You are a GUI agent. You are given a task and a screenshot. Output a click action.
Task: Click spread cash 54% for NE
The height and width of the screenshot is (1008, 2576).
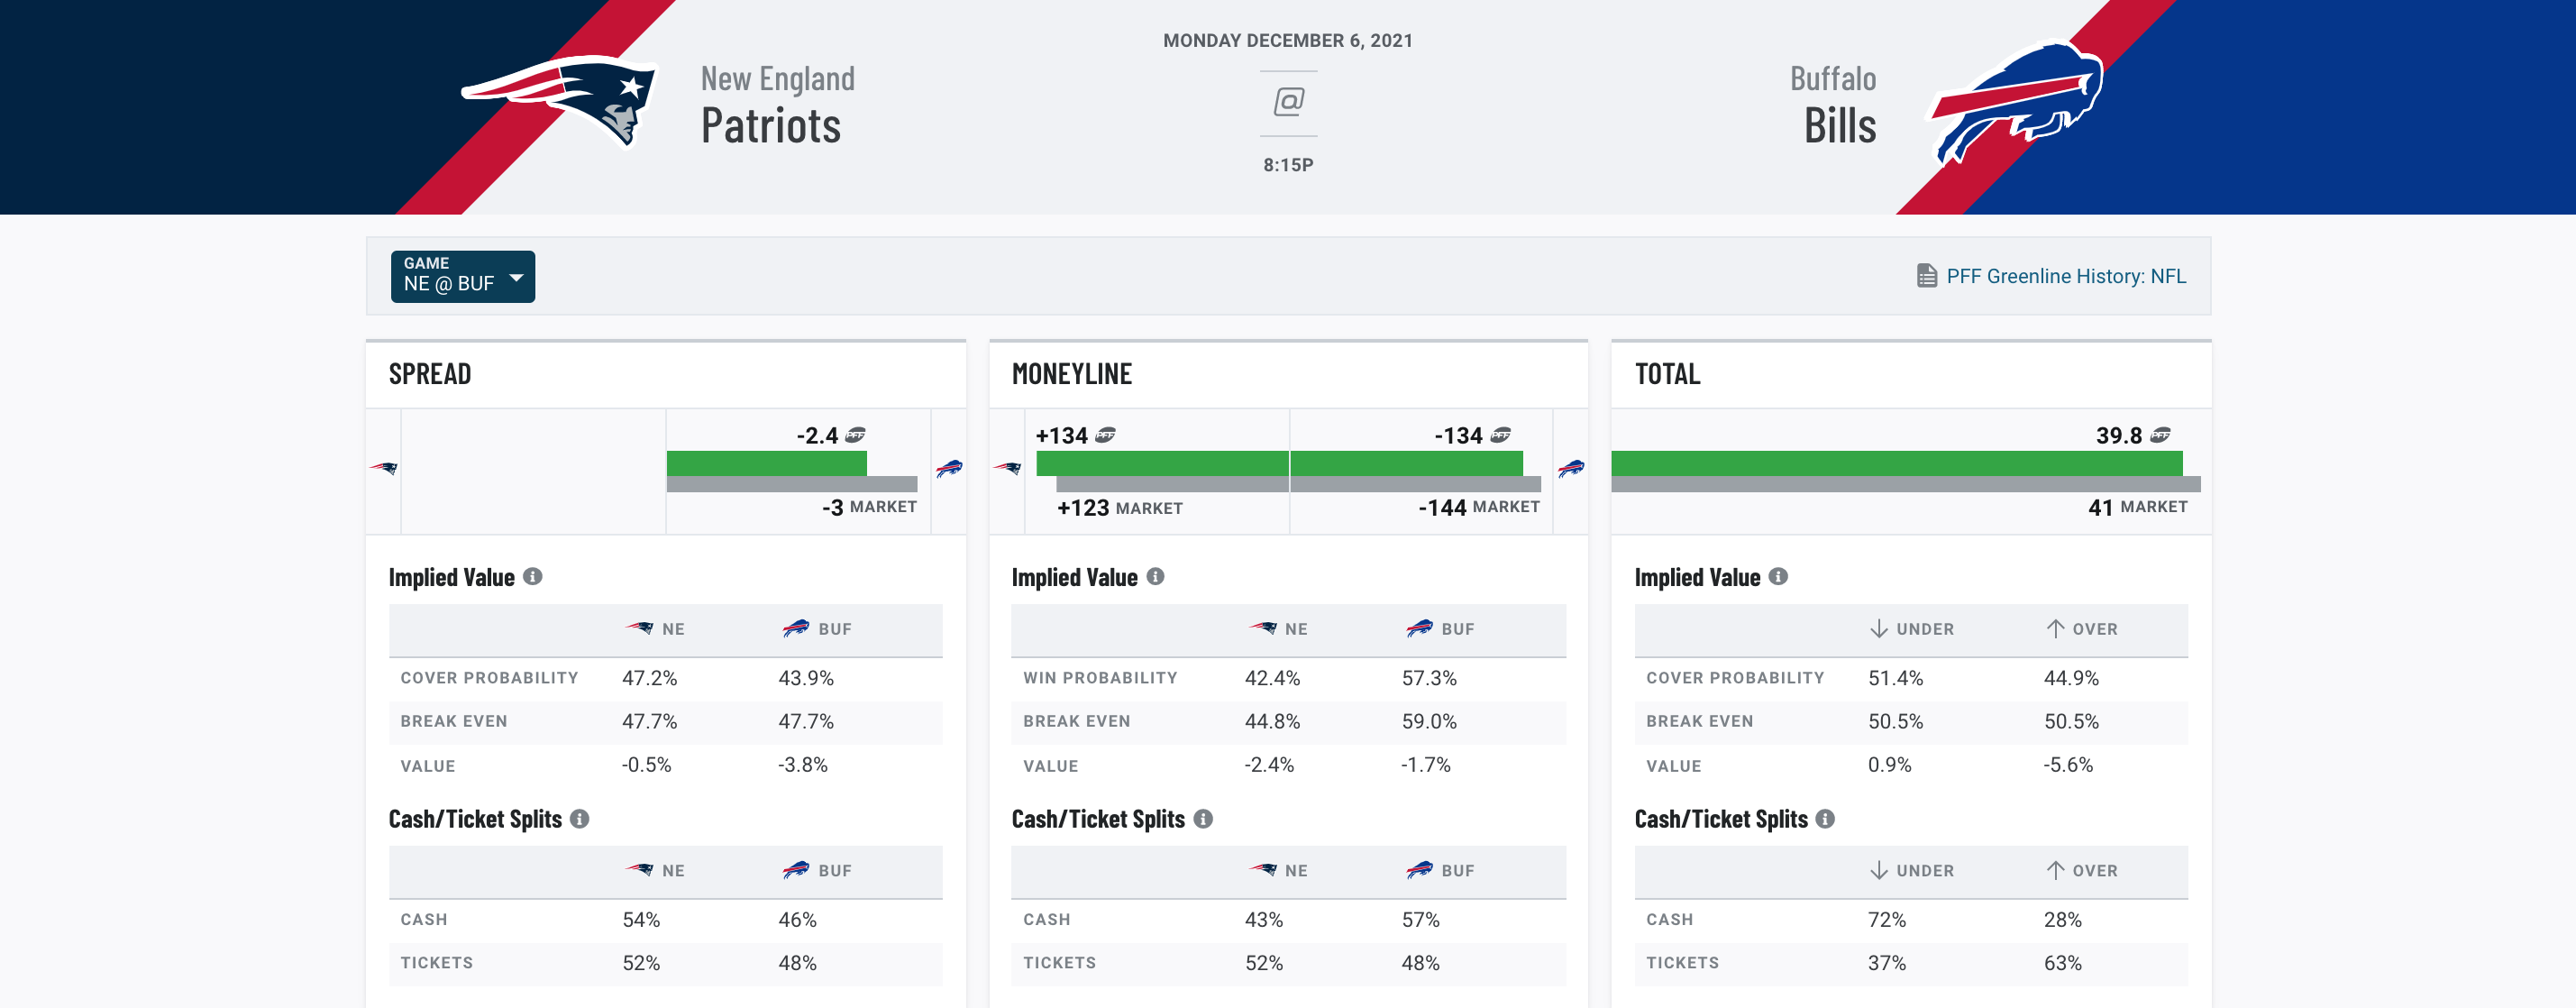tap(641, 919)
